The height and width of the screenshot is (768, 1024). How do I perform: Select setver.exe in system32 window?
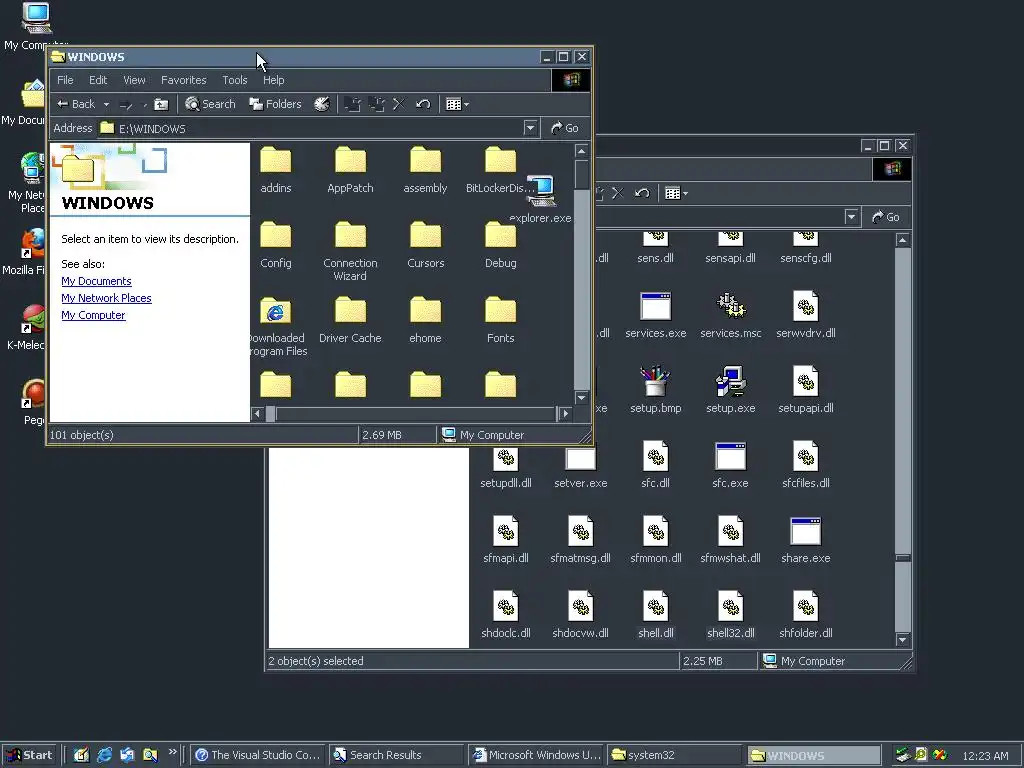[581, 466]
